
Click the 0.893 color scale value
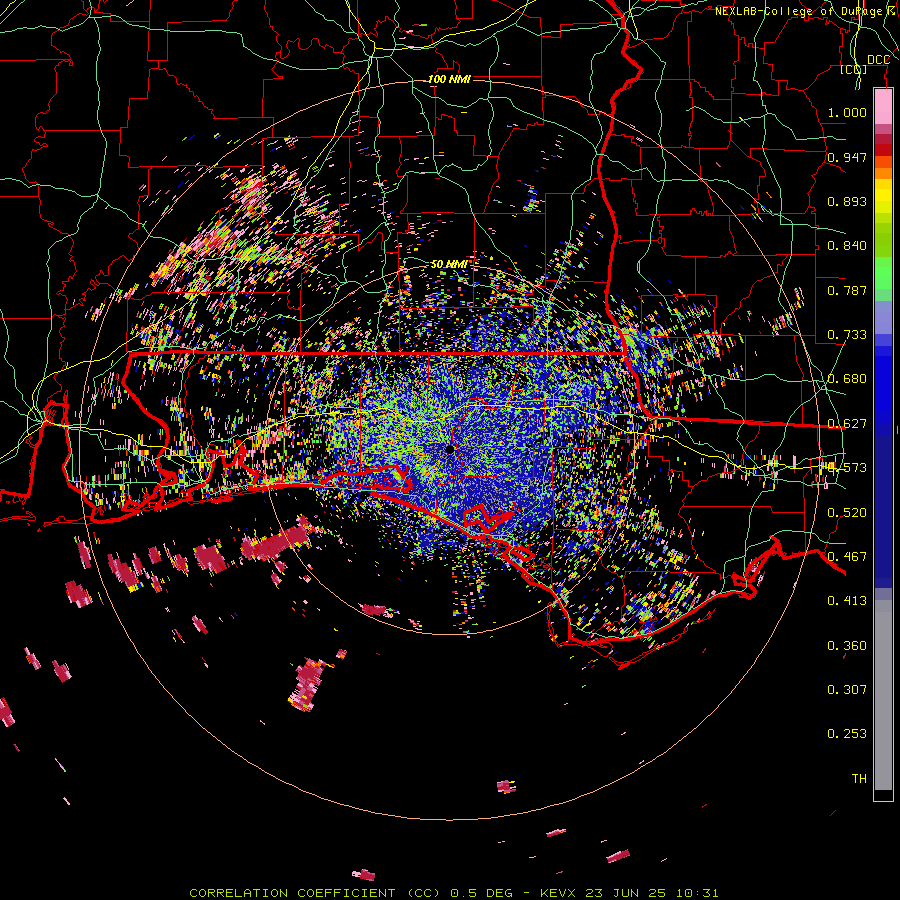click(x=847, y=201)
